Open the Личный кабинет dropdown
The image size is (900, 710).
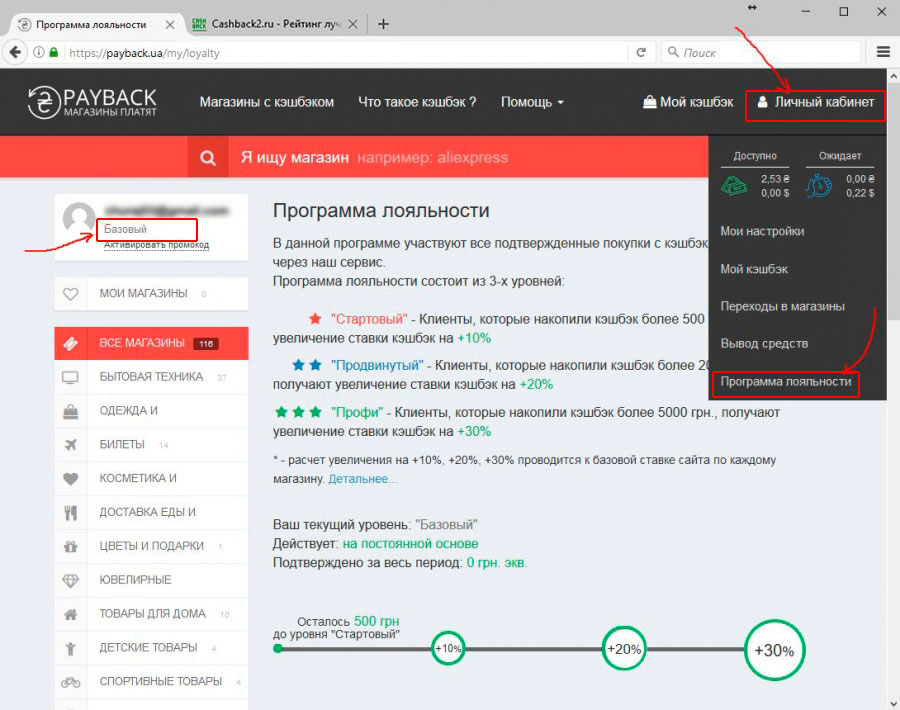(x=815, y=102)
